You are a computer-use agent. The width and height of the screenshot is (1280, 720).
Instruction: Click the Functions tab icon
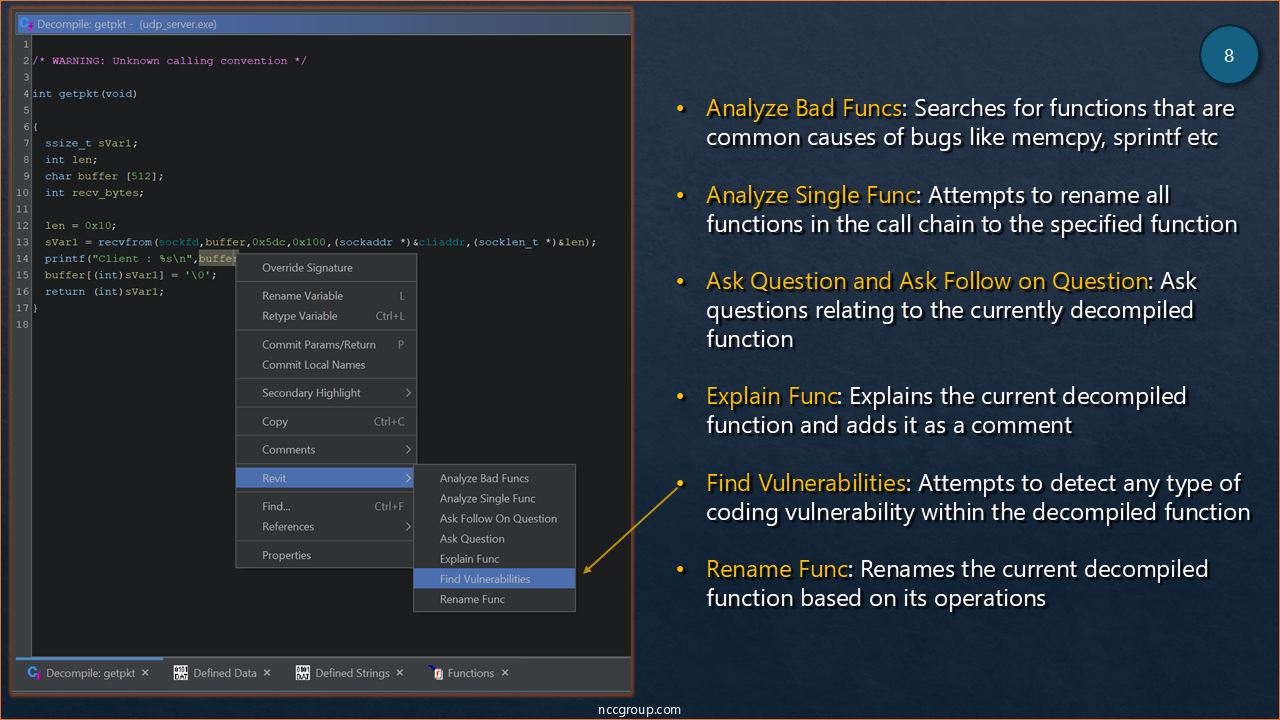(x=436, y=673)
